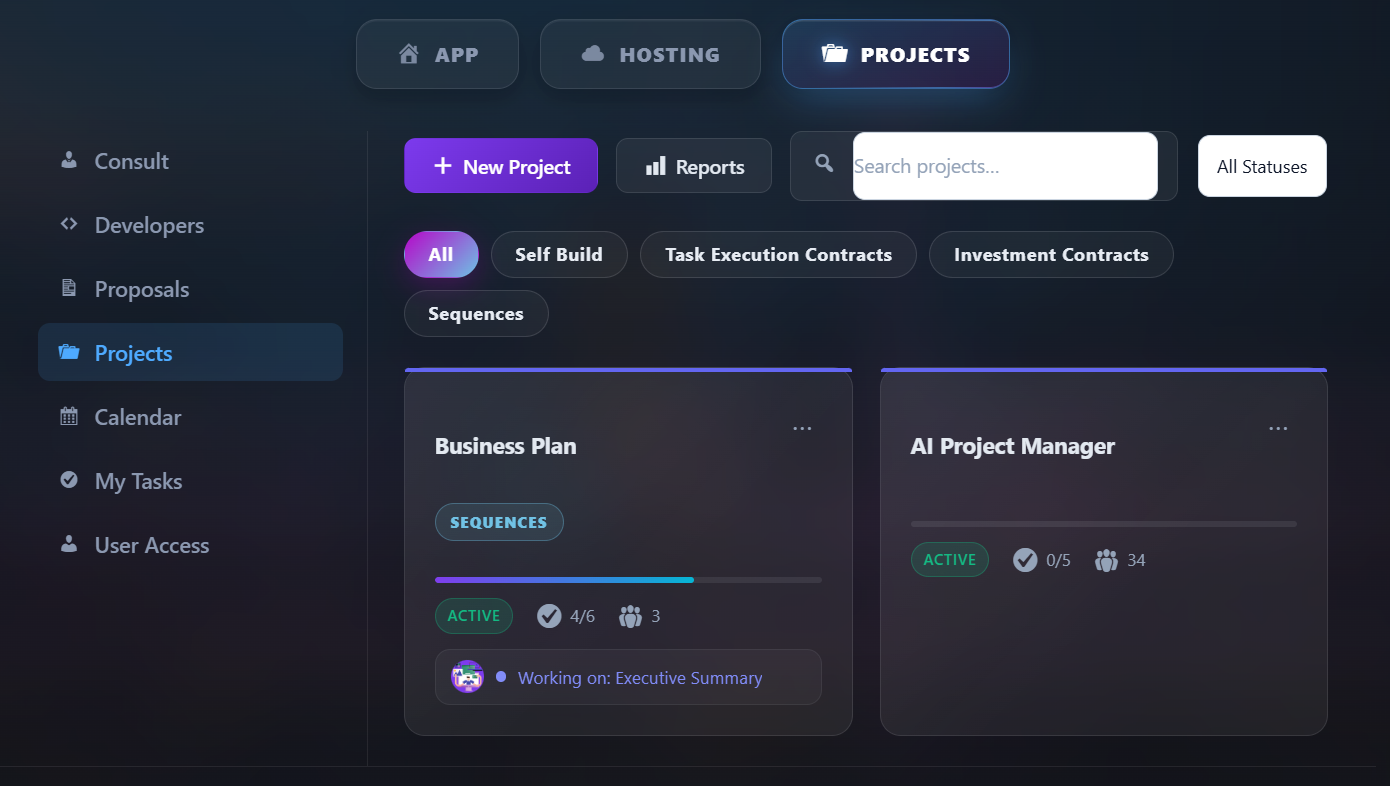The image size is (1390, 786).
Task: Switch to the Hosting tab
Action: click(650, 54)
